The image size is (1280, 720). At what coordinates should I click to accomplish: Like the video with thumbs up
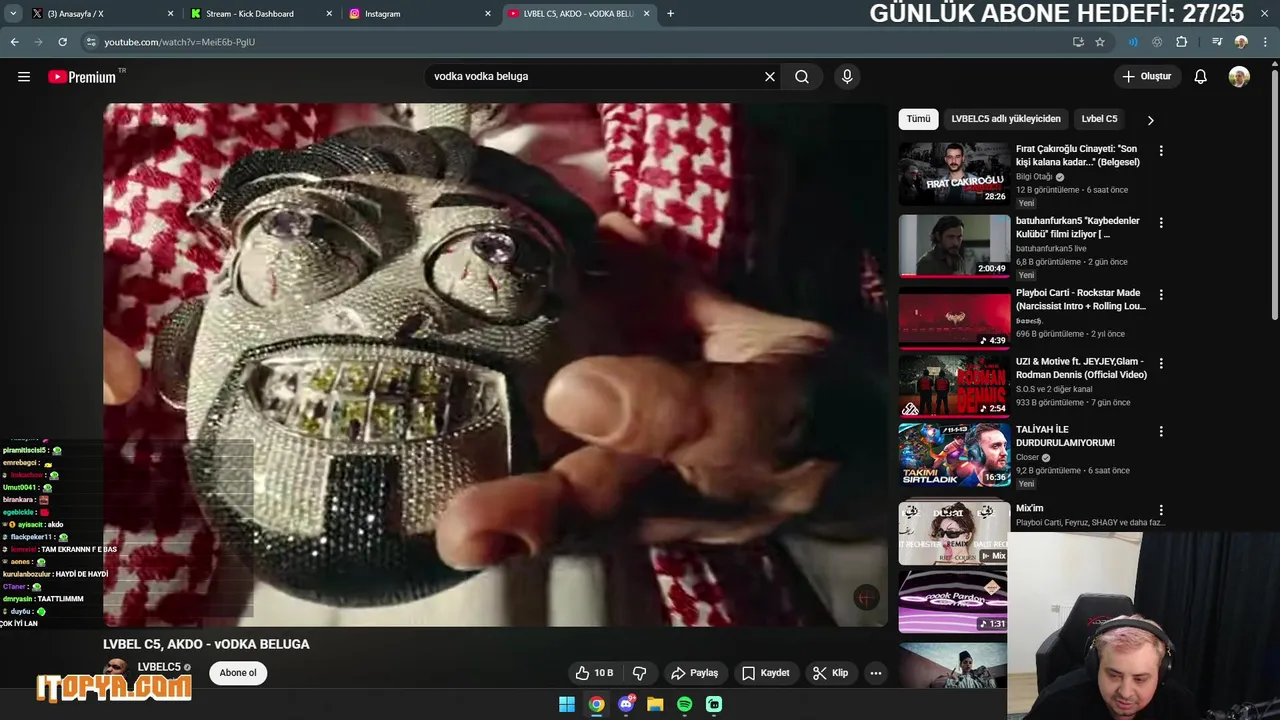point(594,673)
